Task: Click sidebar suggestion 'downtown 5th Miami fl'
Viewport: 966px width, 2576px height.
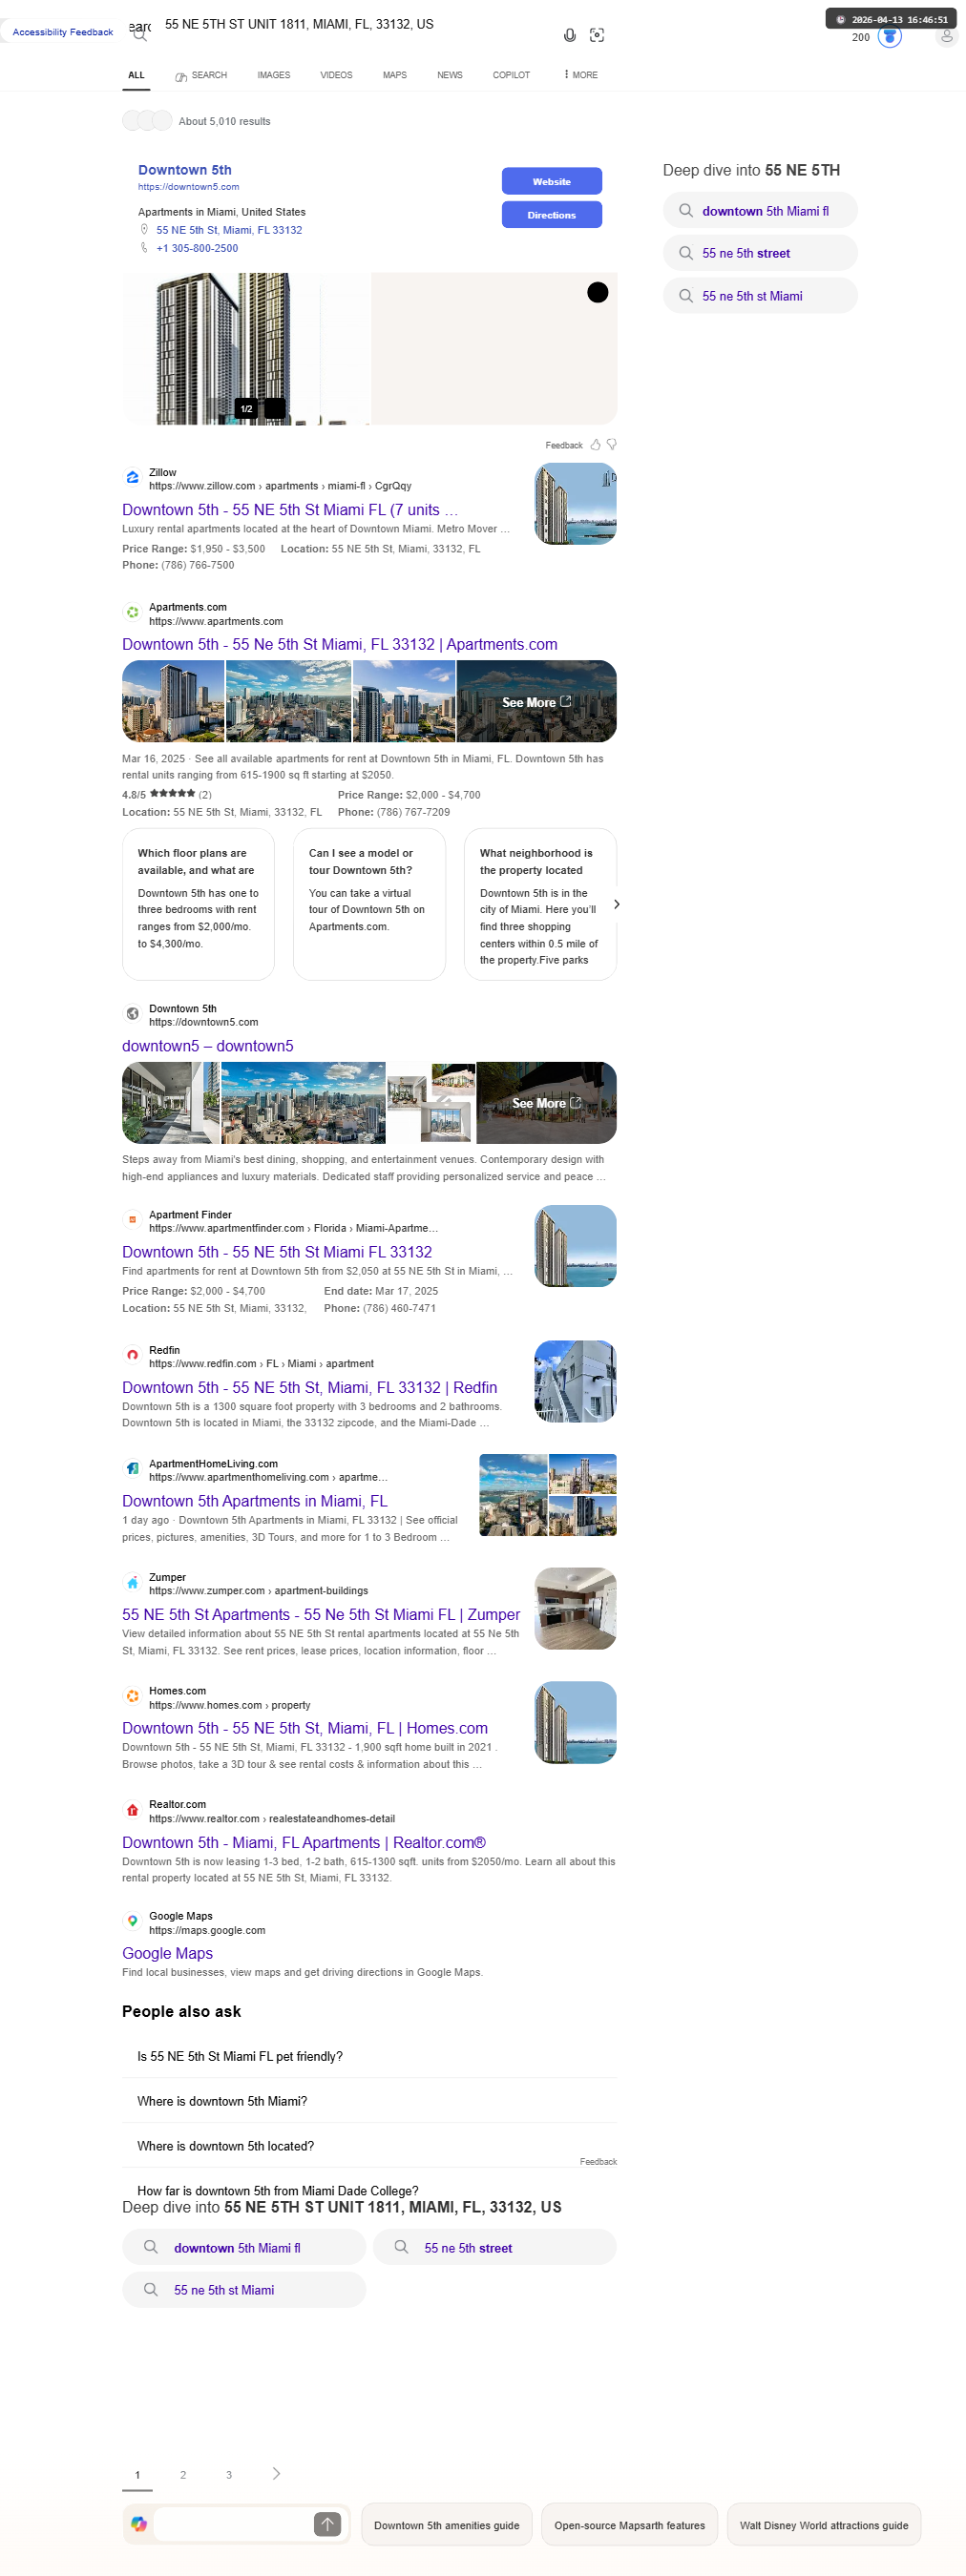Action: point(760,211)
